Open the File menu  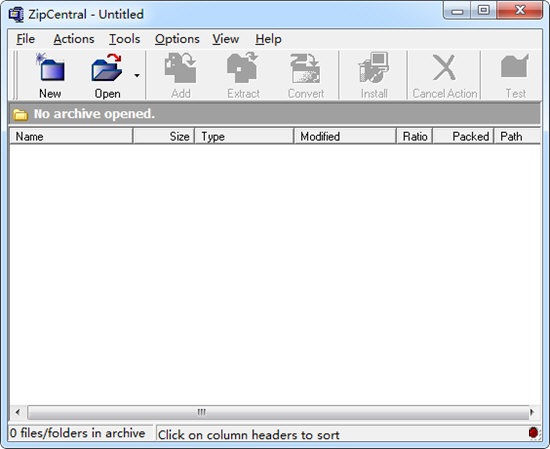pos(26,39)
